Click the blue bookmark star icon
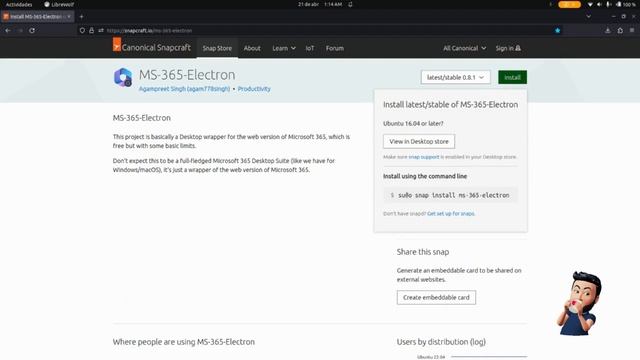 [x=558, y=31]
